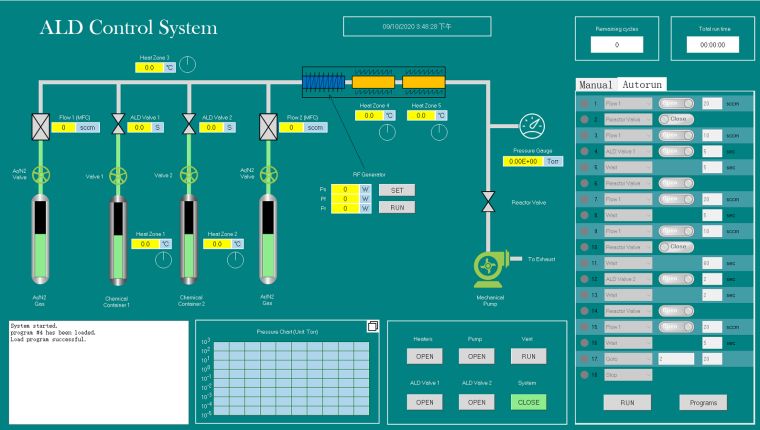The height and width of the screenshot is (430, 760).
Task: Click the Remaining cycles input field
Action: 616,45
